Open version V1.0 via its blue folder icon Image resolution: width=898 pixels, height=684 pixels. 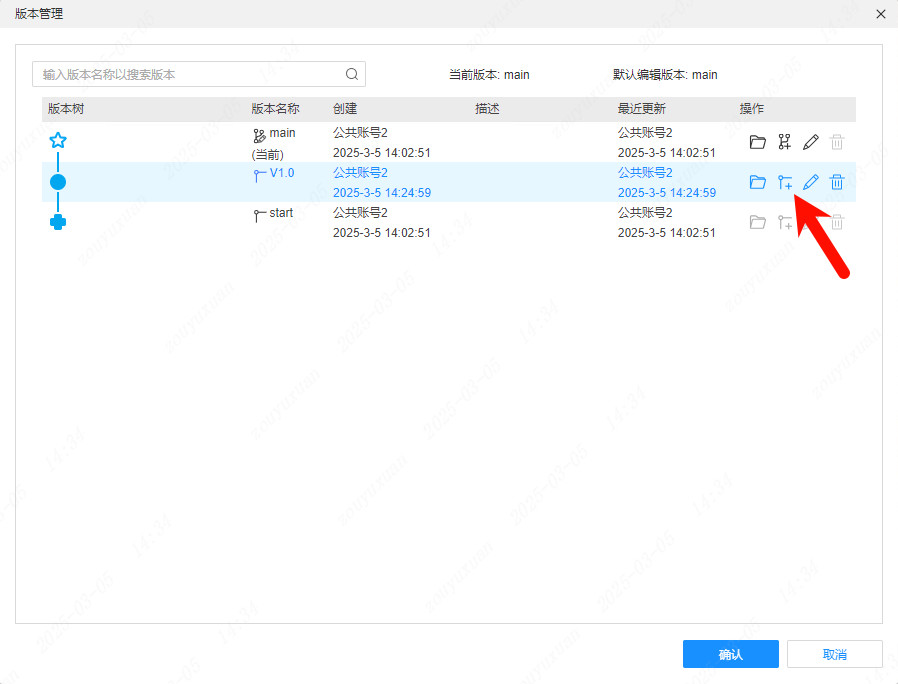[757, 182]
